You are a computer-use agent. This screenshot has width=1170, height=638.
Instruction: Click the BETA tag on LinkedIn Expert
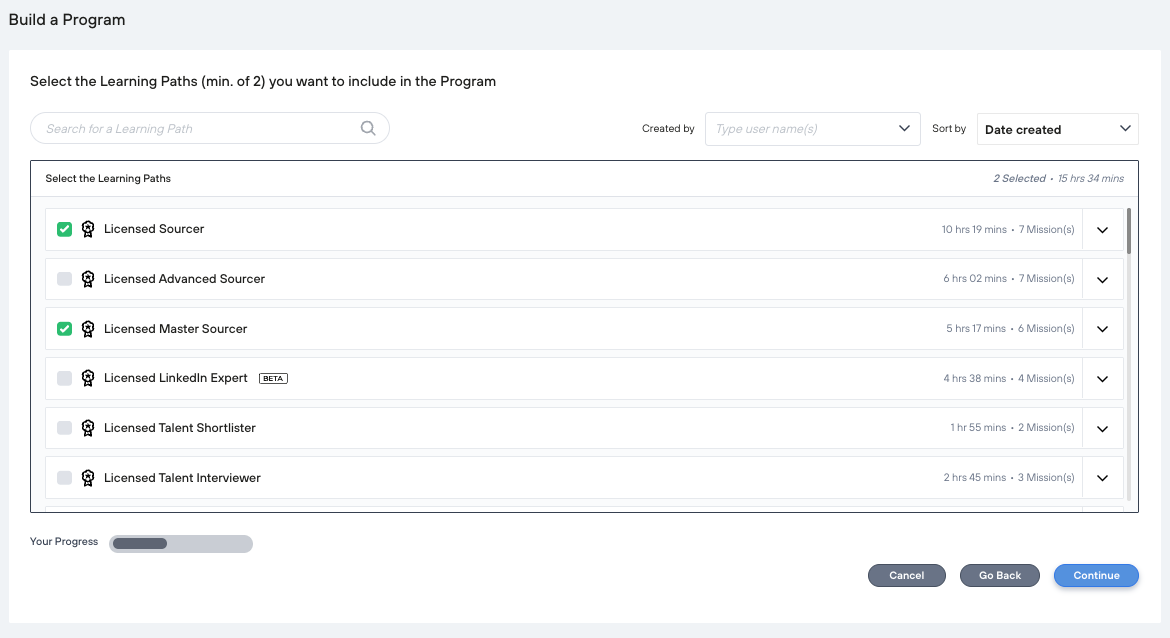(273, 379)
